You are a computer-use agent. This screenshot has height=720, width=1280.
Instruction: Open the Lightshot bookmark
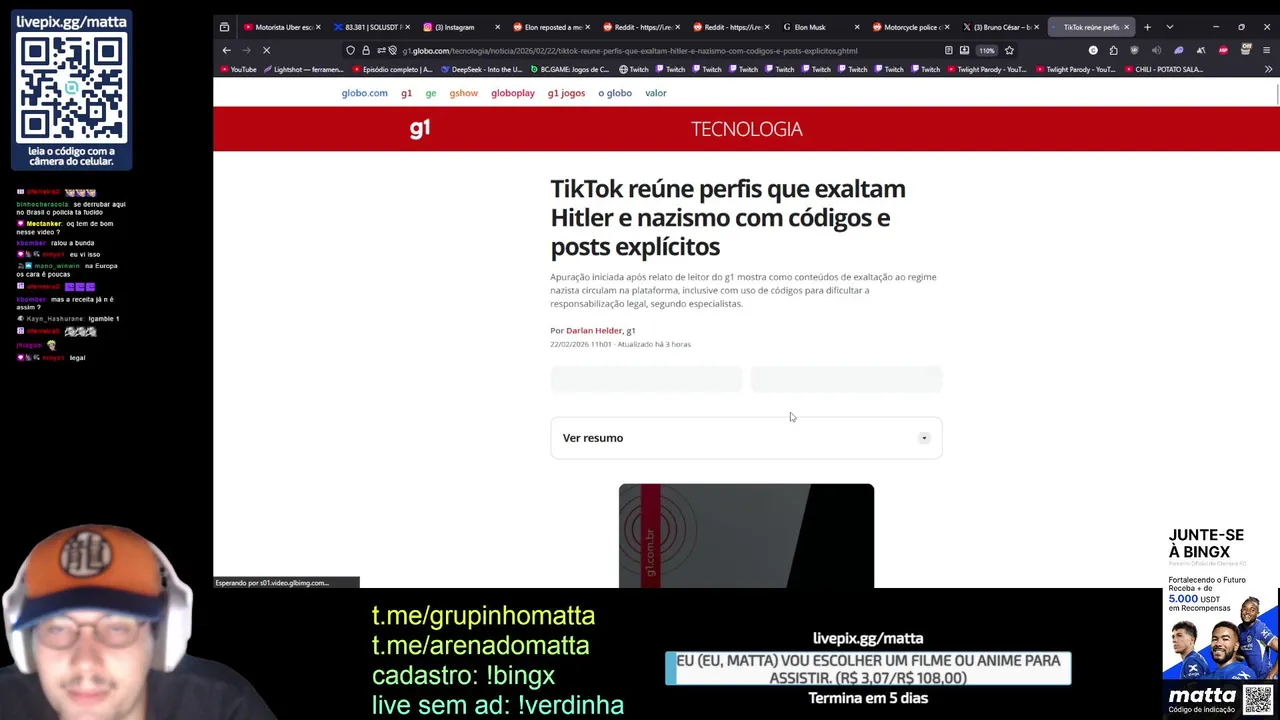[x=304, y=69]
